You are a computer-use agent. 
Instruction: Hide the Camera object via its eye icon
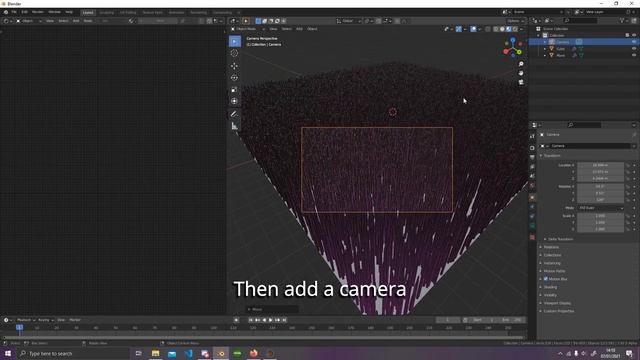(634, 42)
